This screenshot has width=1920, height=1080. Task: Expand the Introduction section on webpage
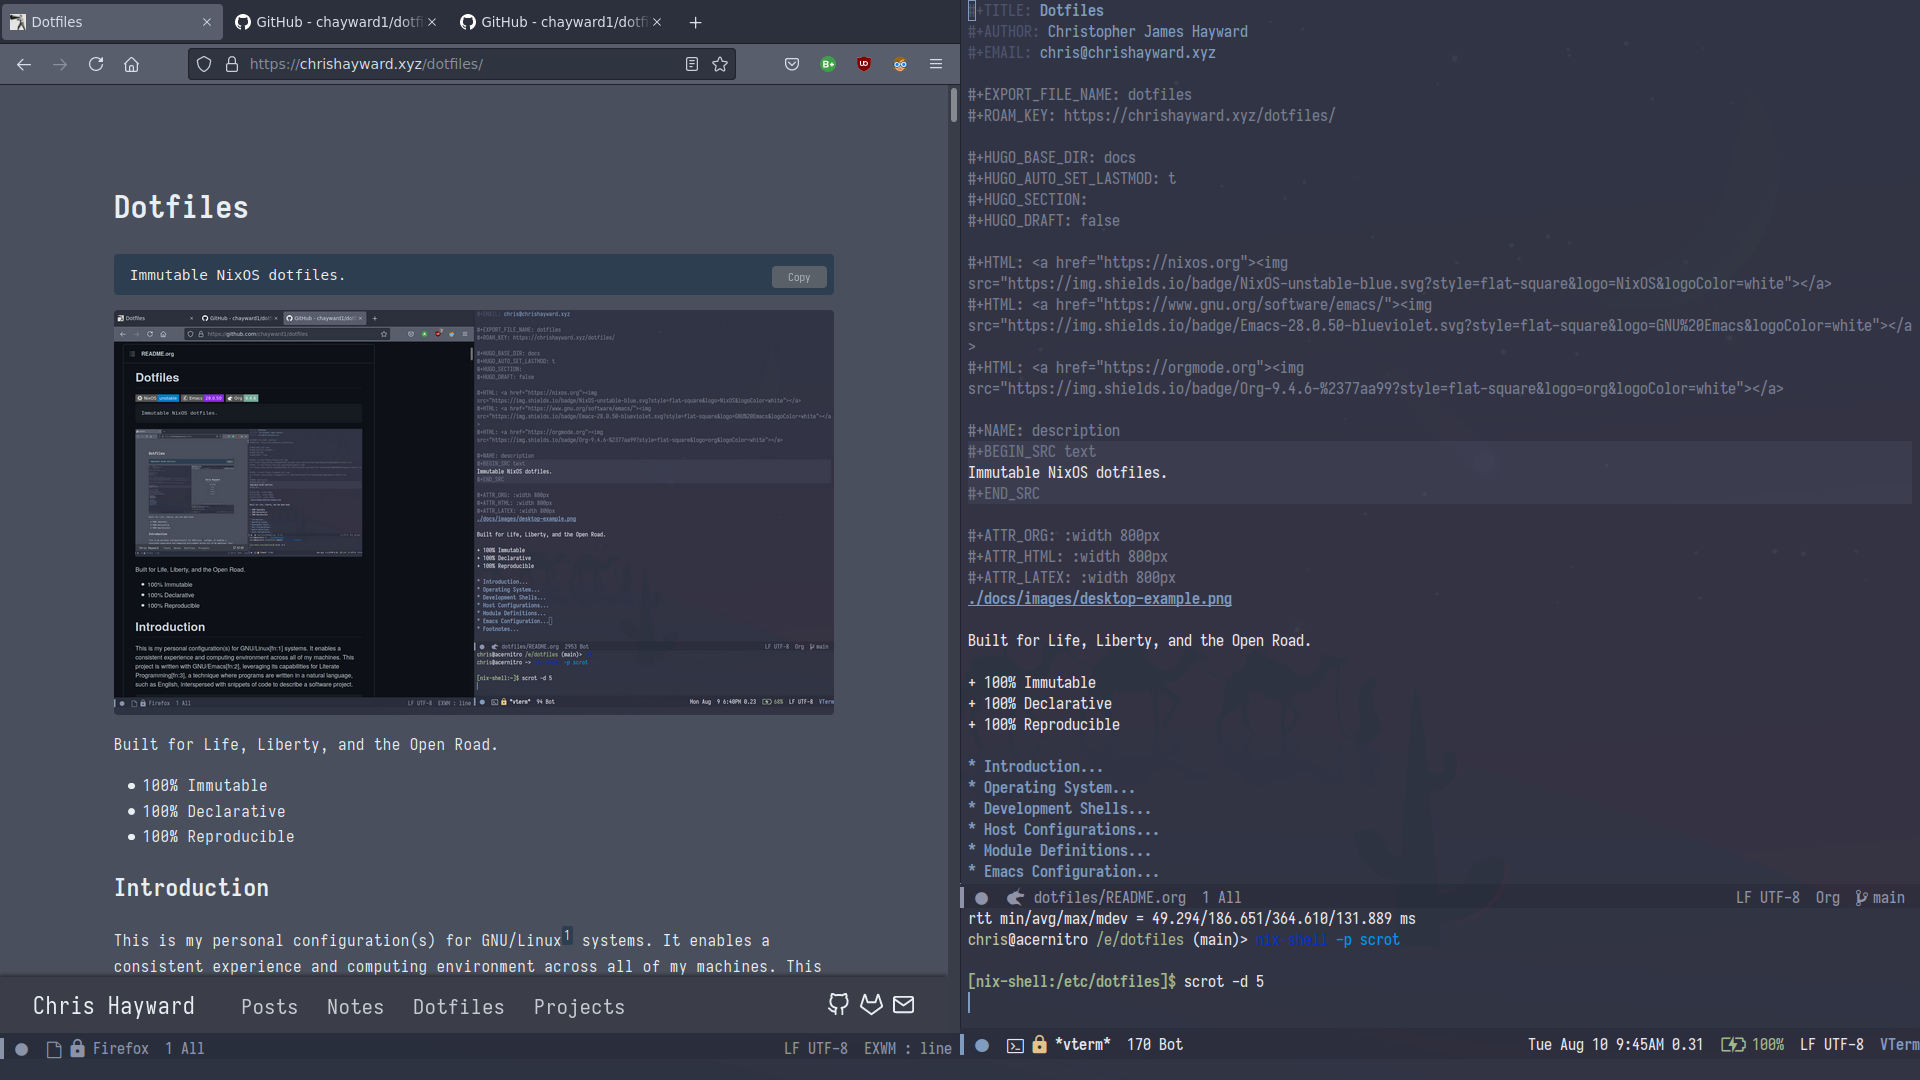(x=191, y=886)
